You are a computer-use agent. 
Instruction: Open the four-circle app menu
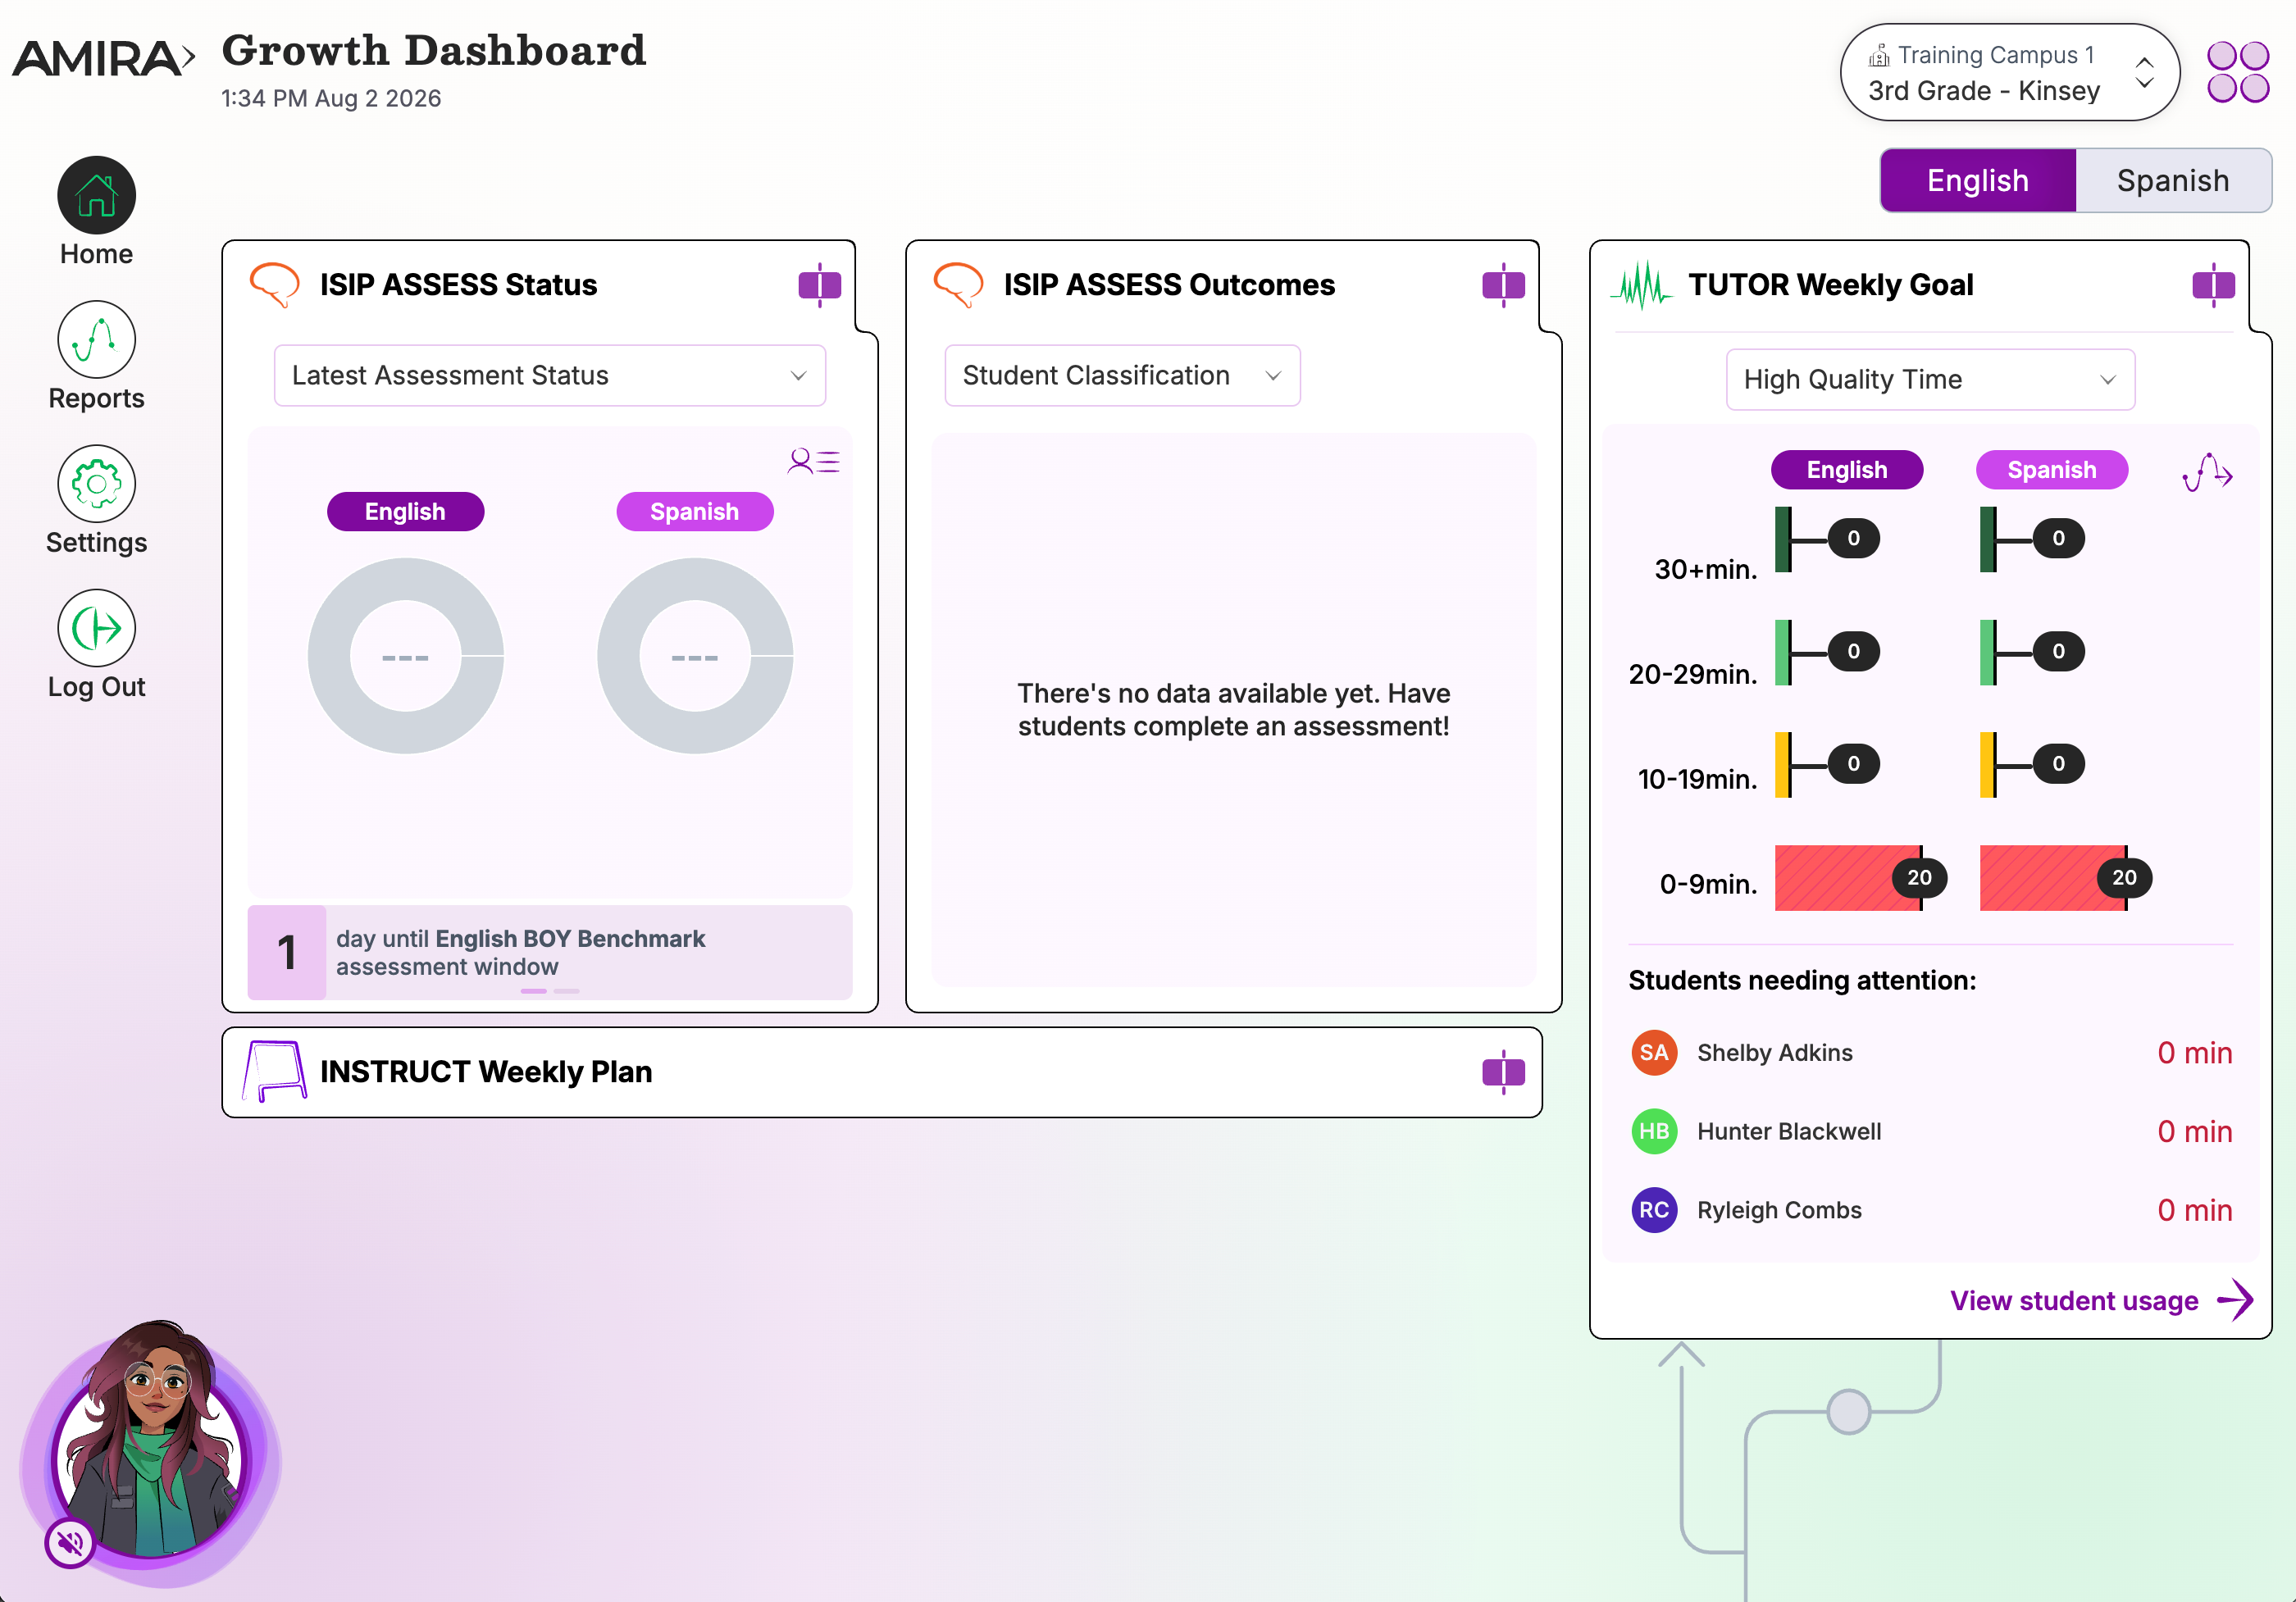pos(2238,71)
